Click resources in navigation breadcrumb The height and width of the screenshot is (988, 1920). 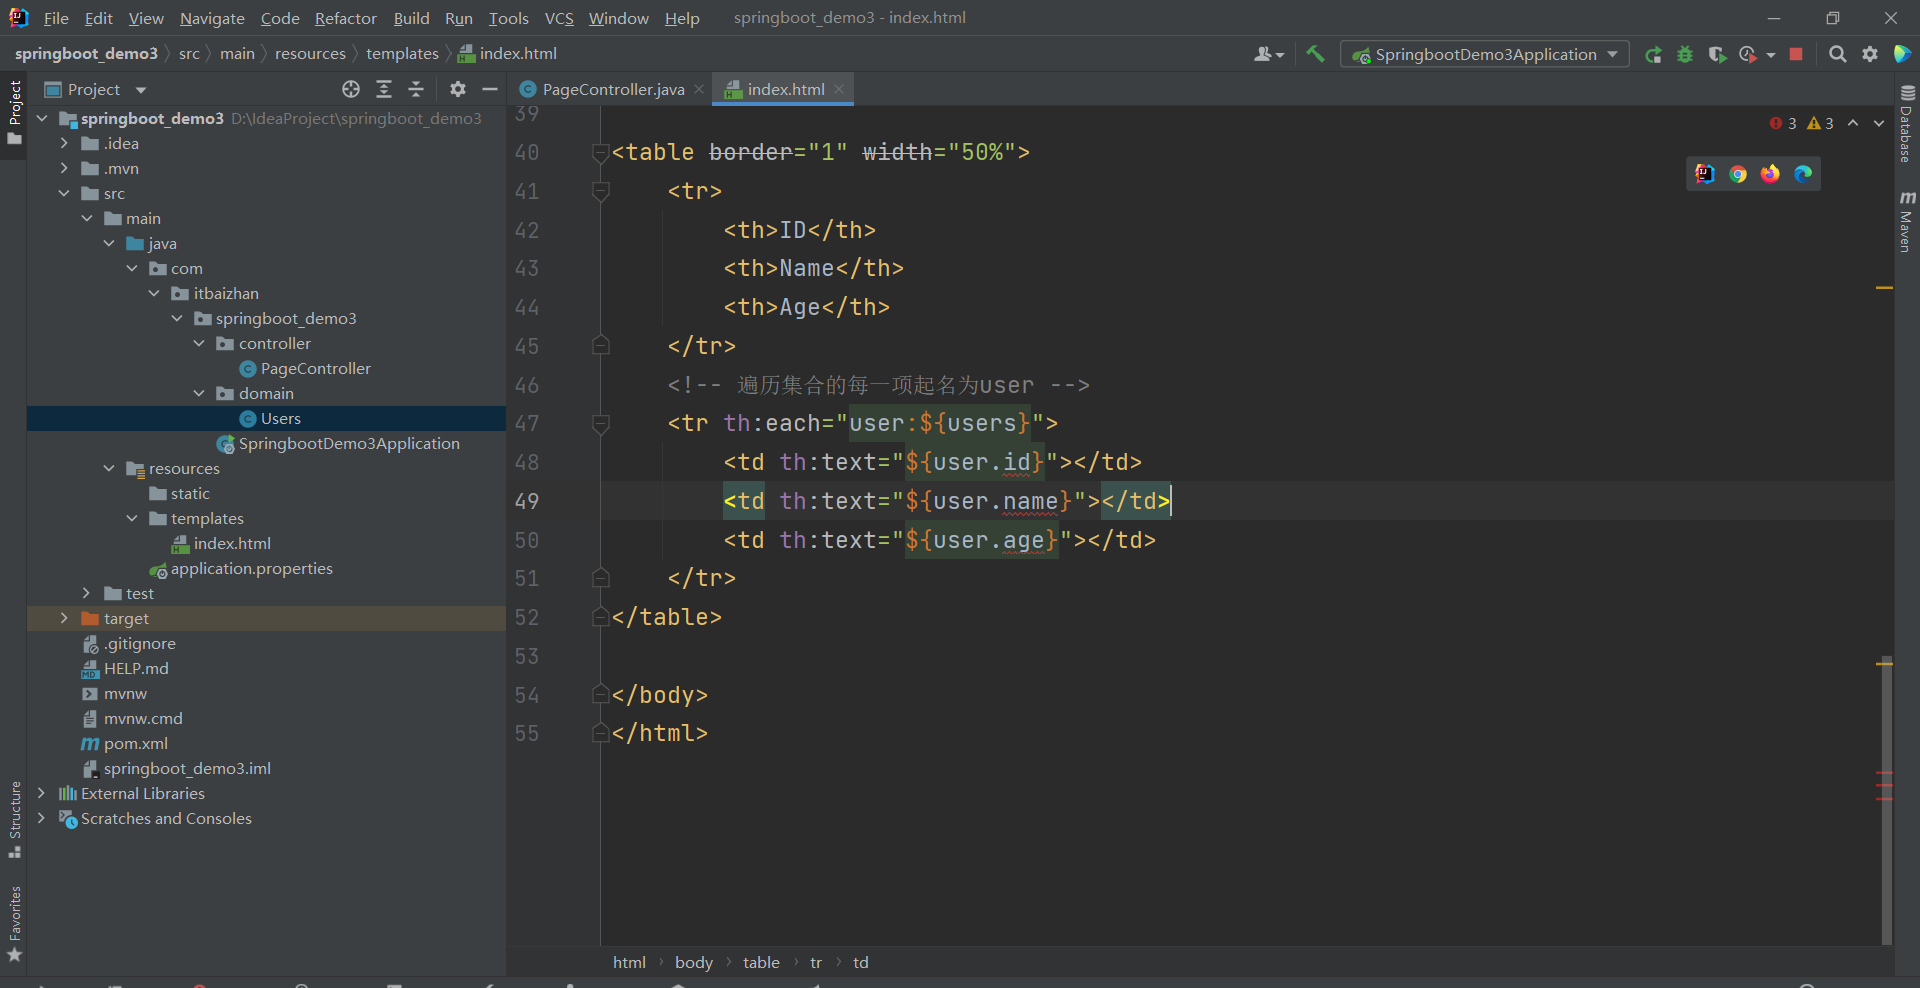310,54
